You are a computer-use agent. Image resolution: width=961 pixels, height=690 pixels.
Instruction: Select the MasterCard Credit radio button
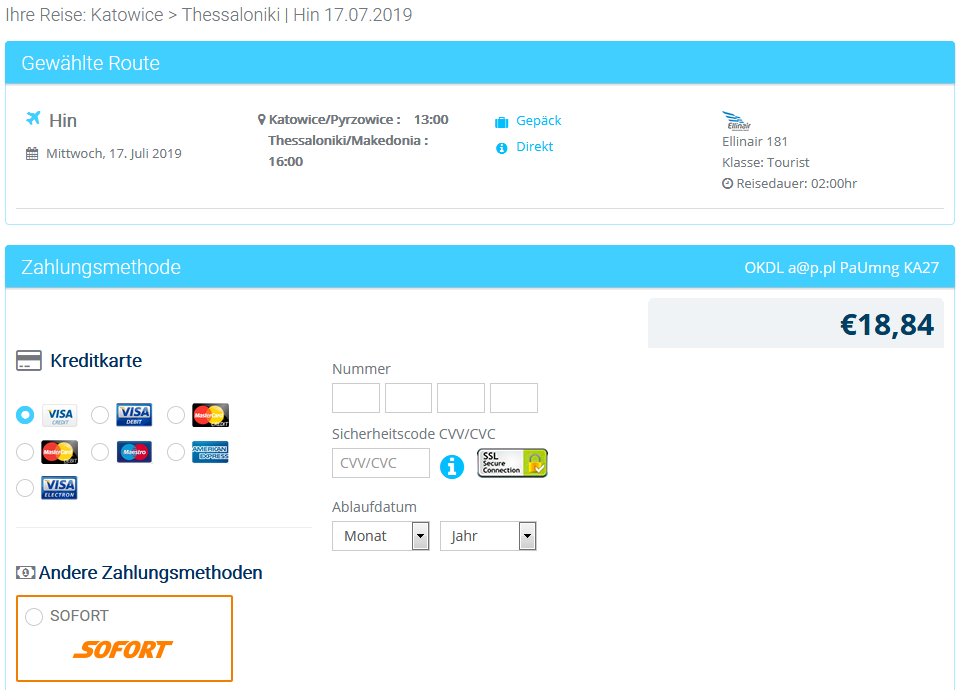tap(176, 415)
